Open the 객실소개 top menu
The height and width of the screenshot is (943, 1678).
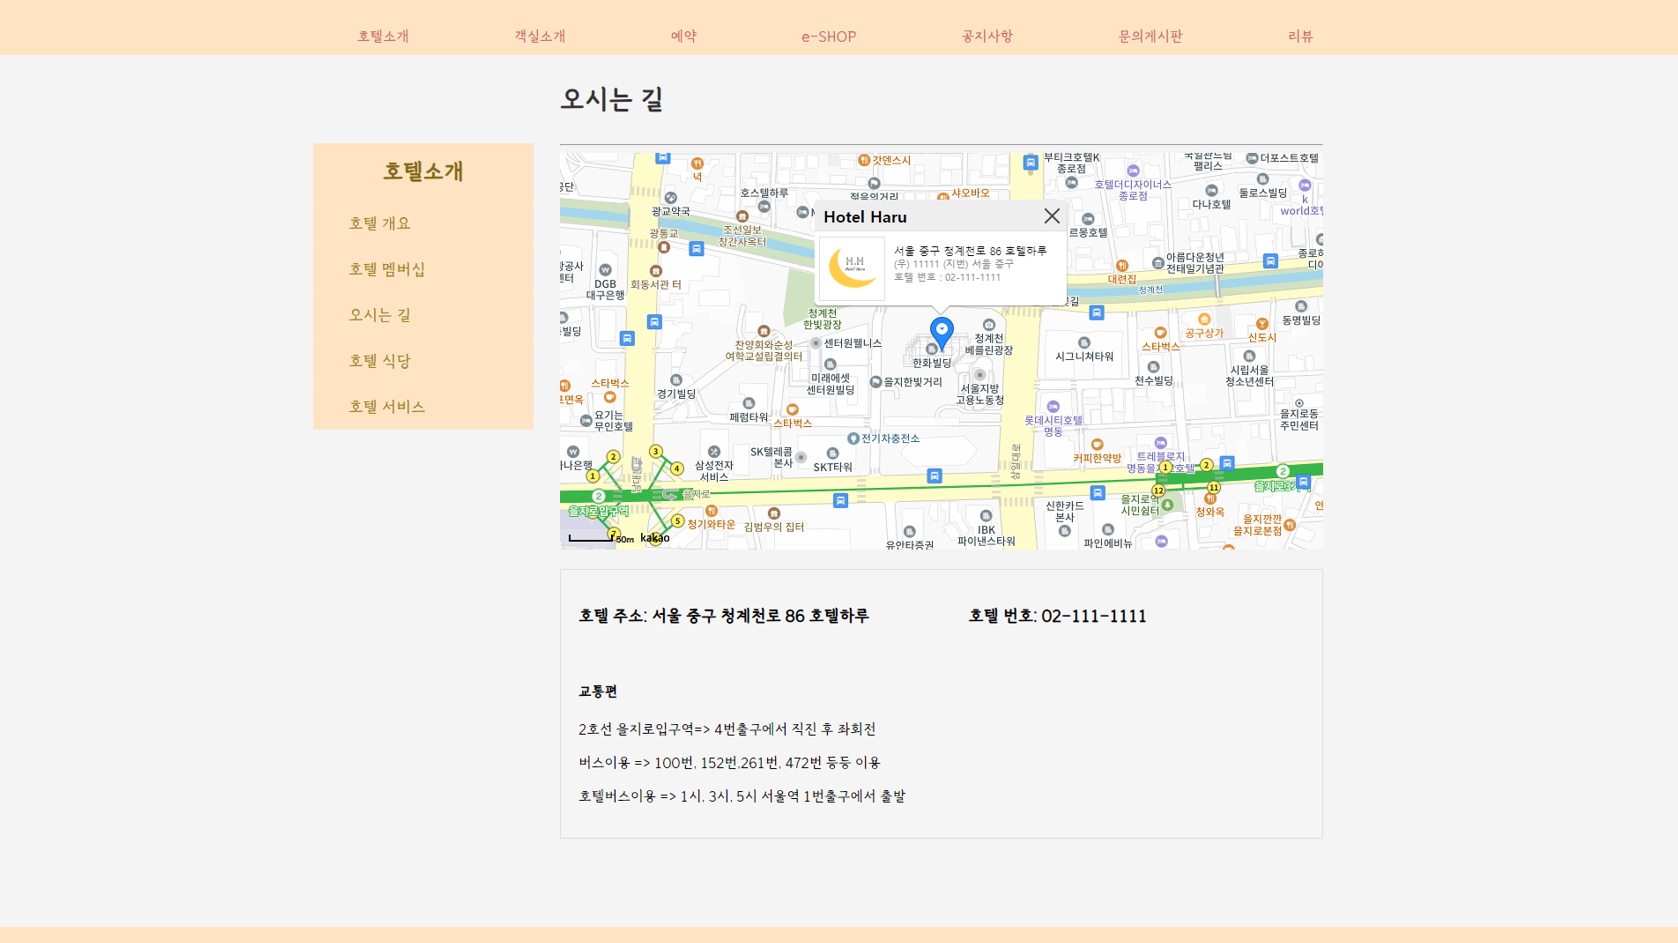pos(540,36)
